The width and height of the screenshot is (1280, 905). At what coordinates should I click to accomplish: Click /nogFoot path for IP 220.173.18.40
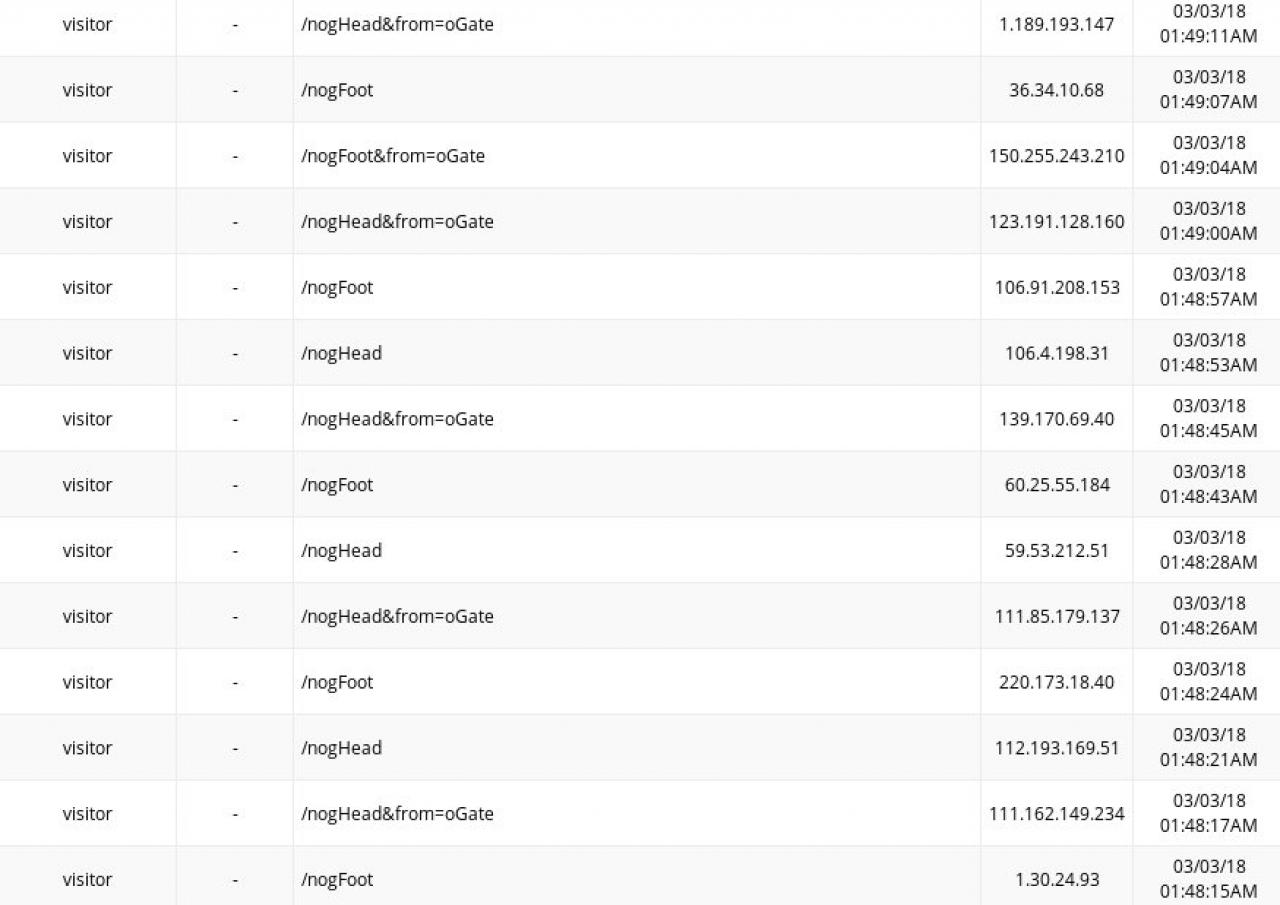[x=337, y=682]
